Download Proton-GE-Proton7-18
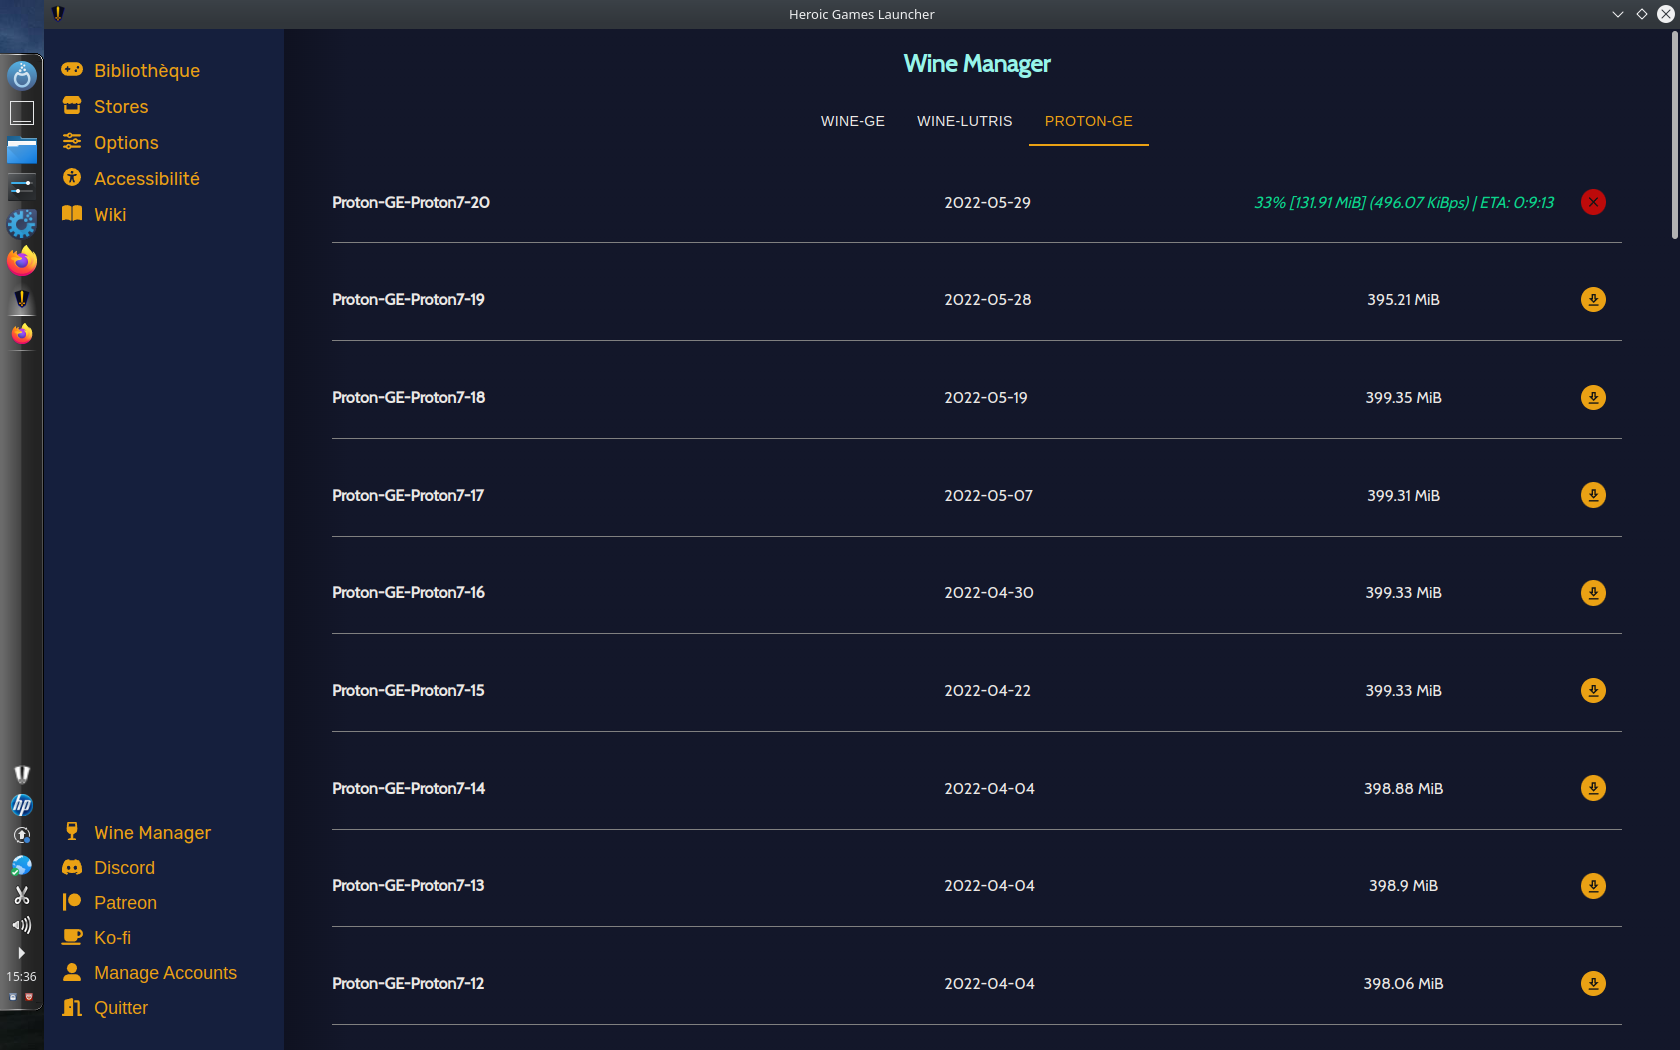This screenshot has width=1680, height=1050. tap(1593, 398)
